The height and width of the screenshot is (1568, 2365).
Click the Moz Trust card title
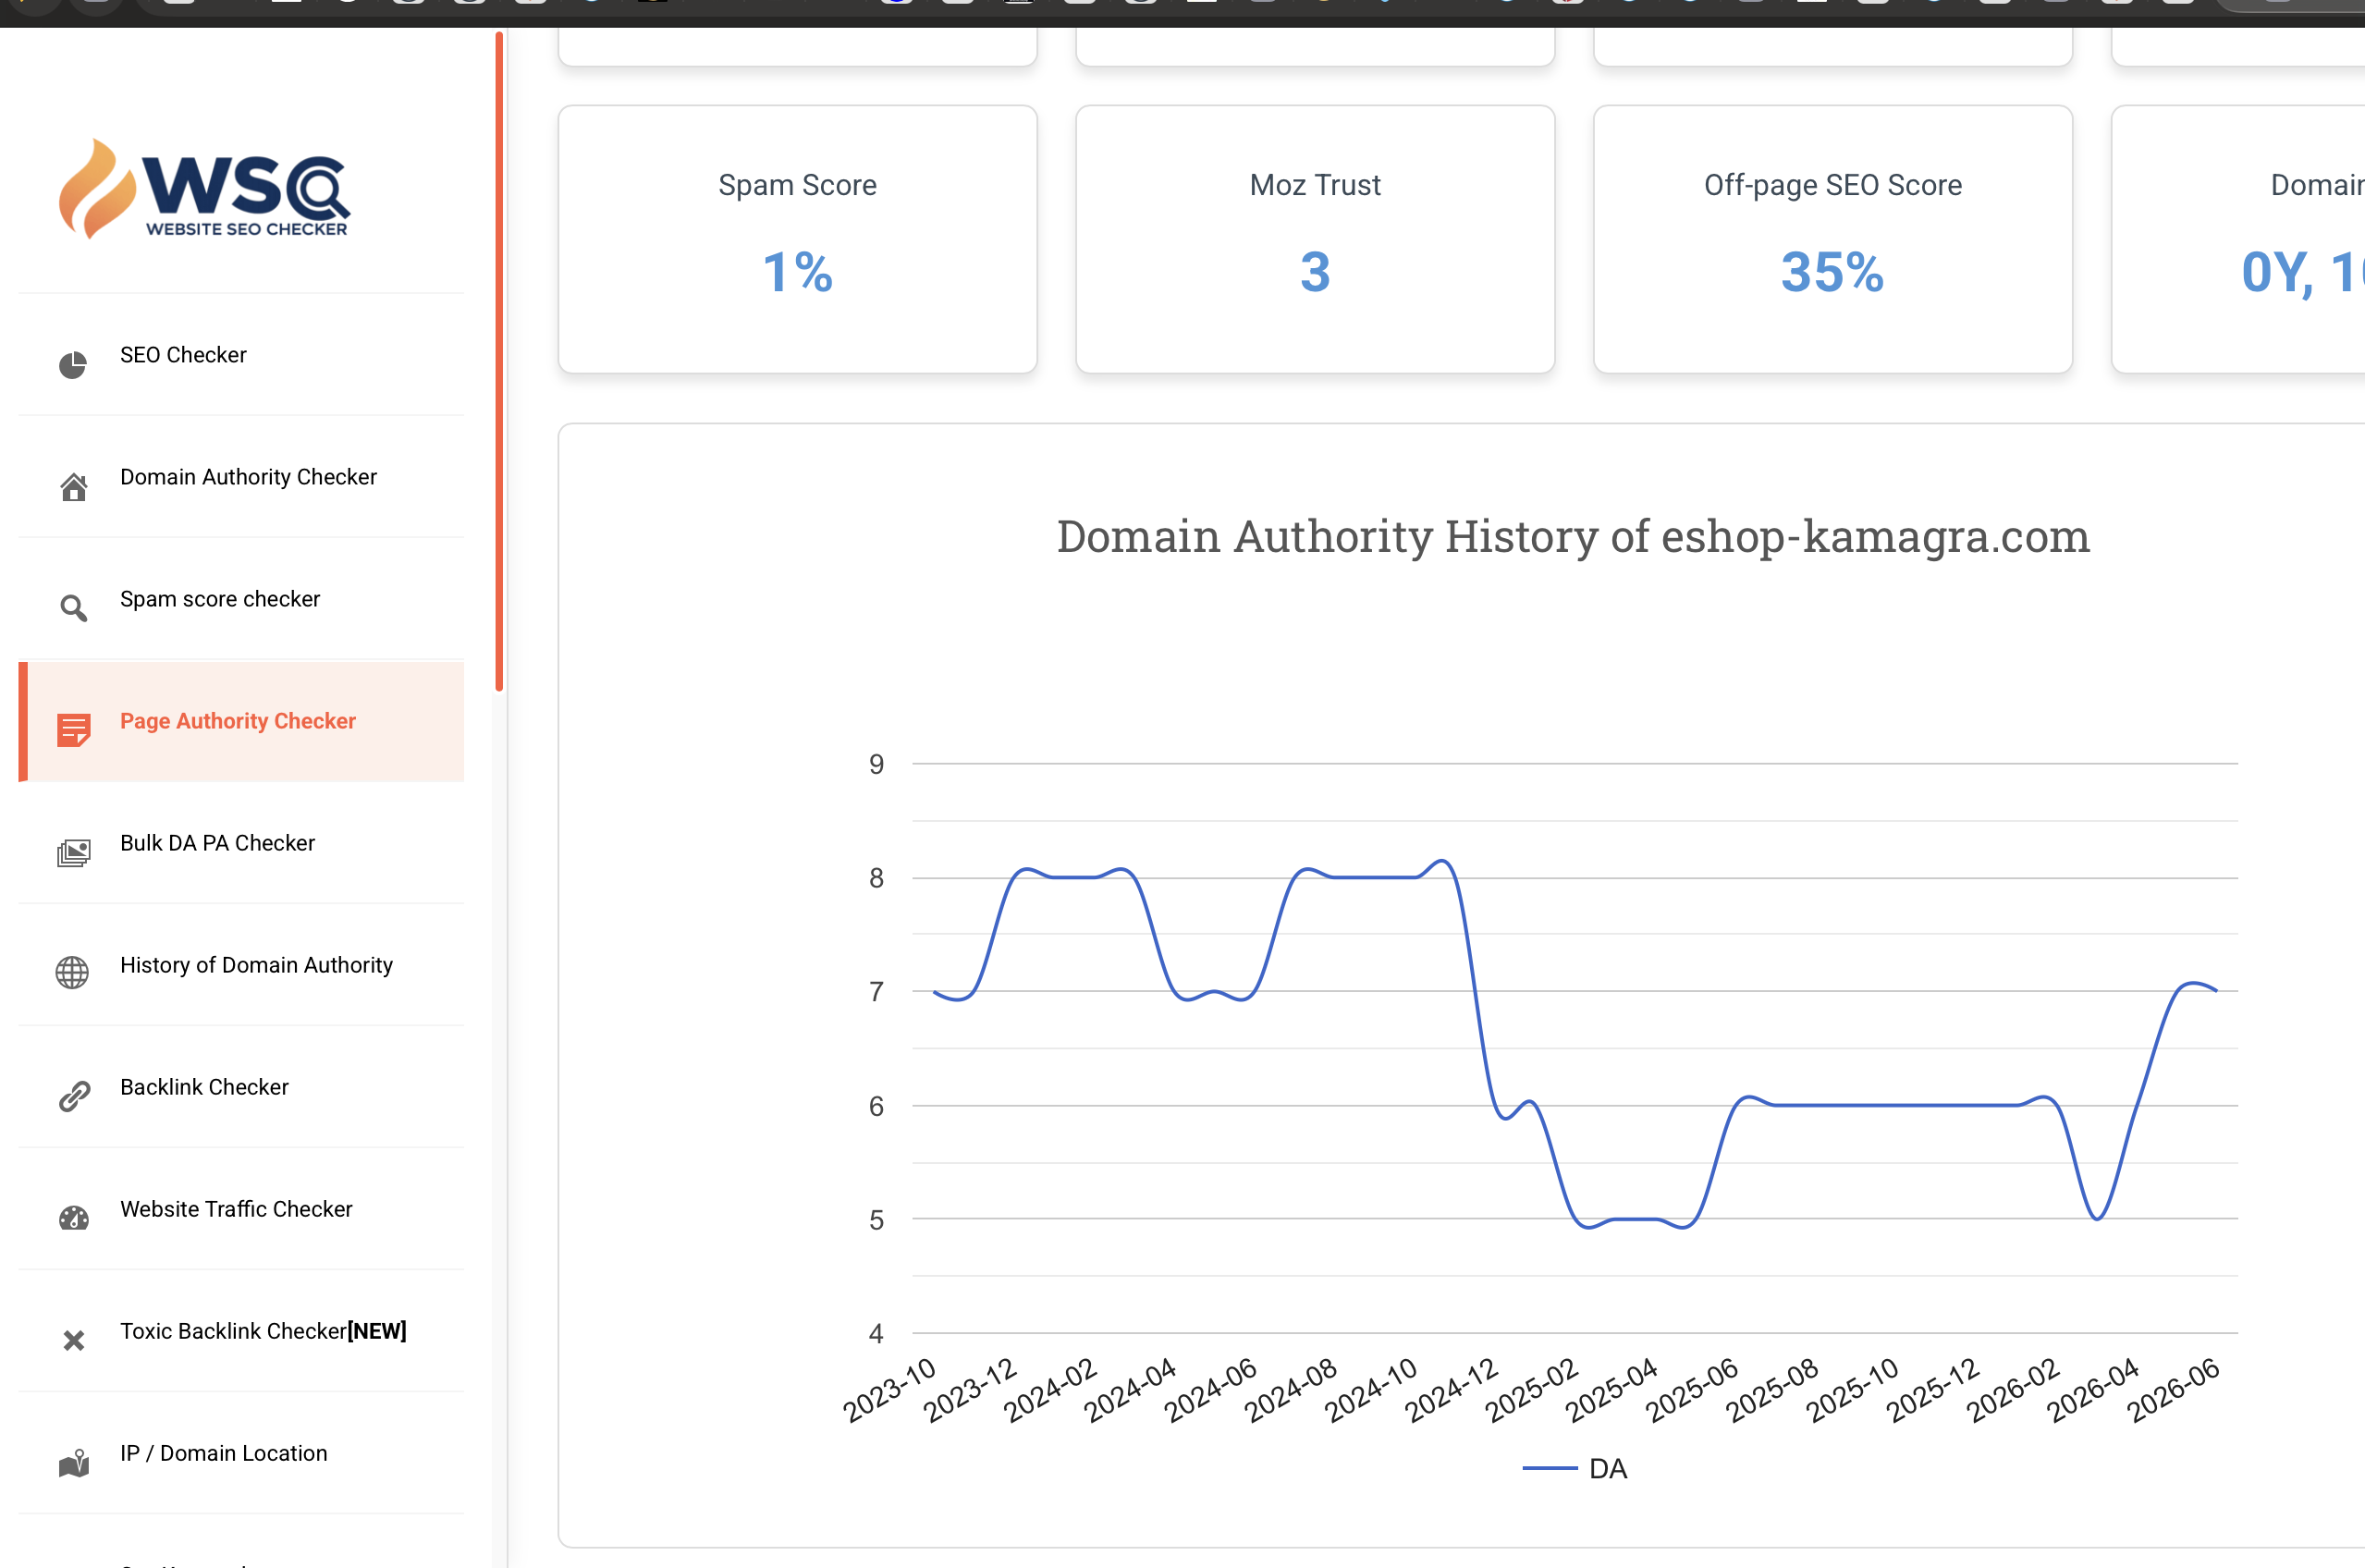[x=1315, y=185]
